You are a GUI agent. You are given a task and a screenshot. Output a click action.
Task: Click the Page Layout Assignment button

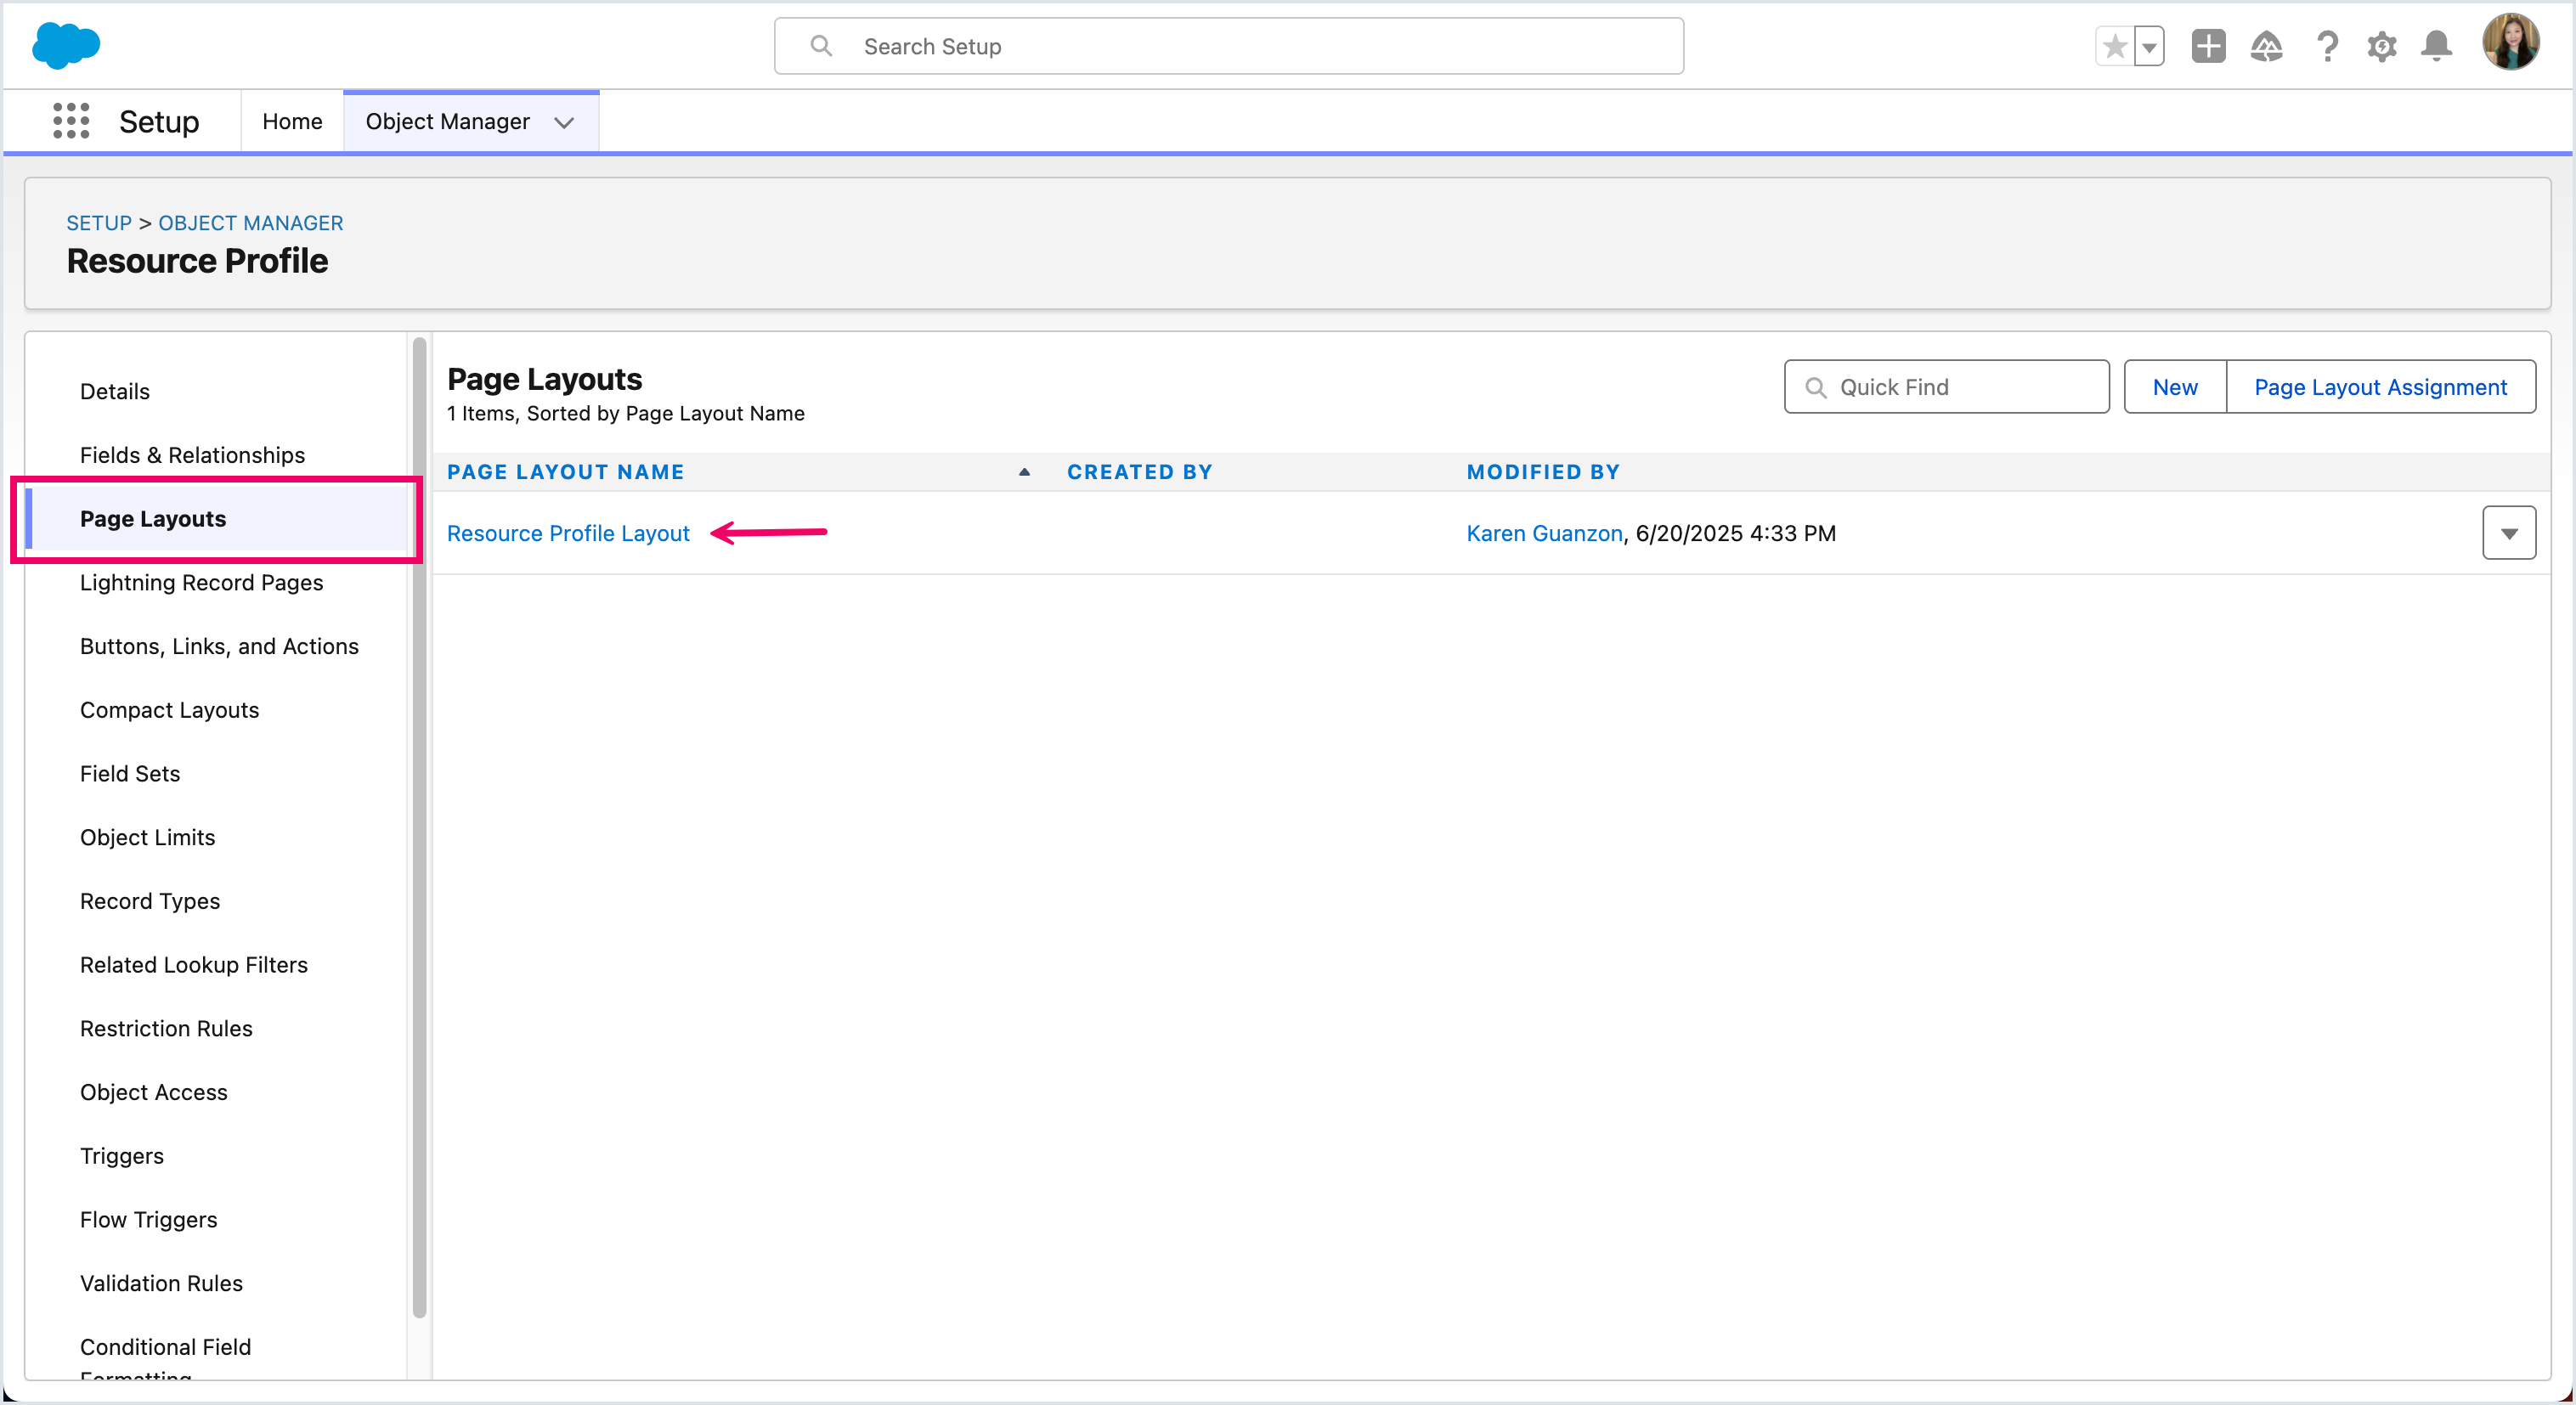(2380, 387)
